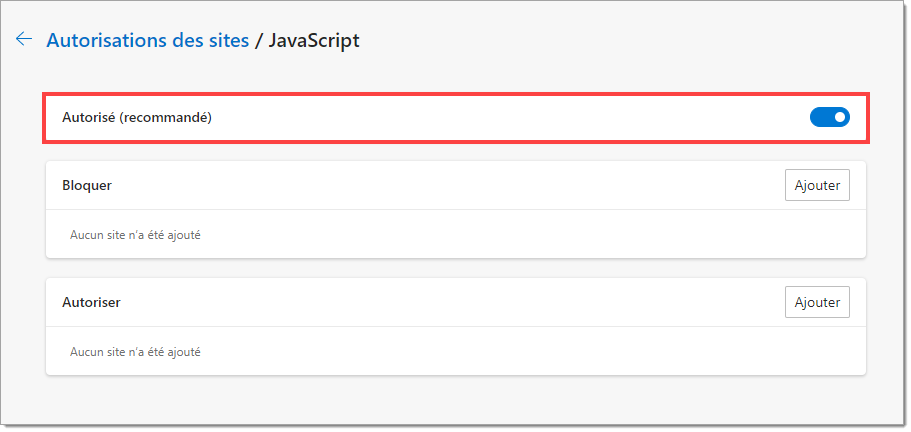This screenshot has width=911, height=432.
Task: Click the slash separator before JavaScript
Action: point(259,40)
